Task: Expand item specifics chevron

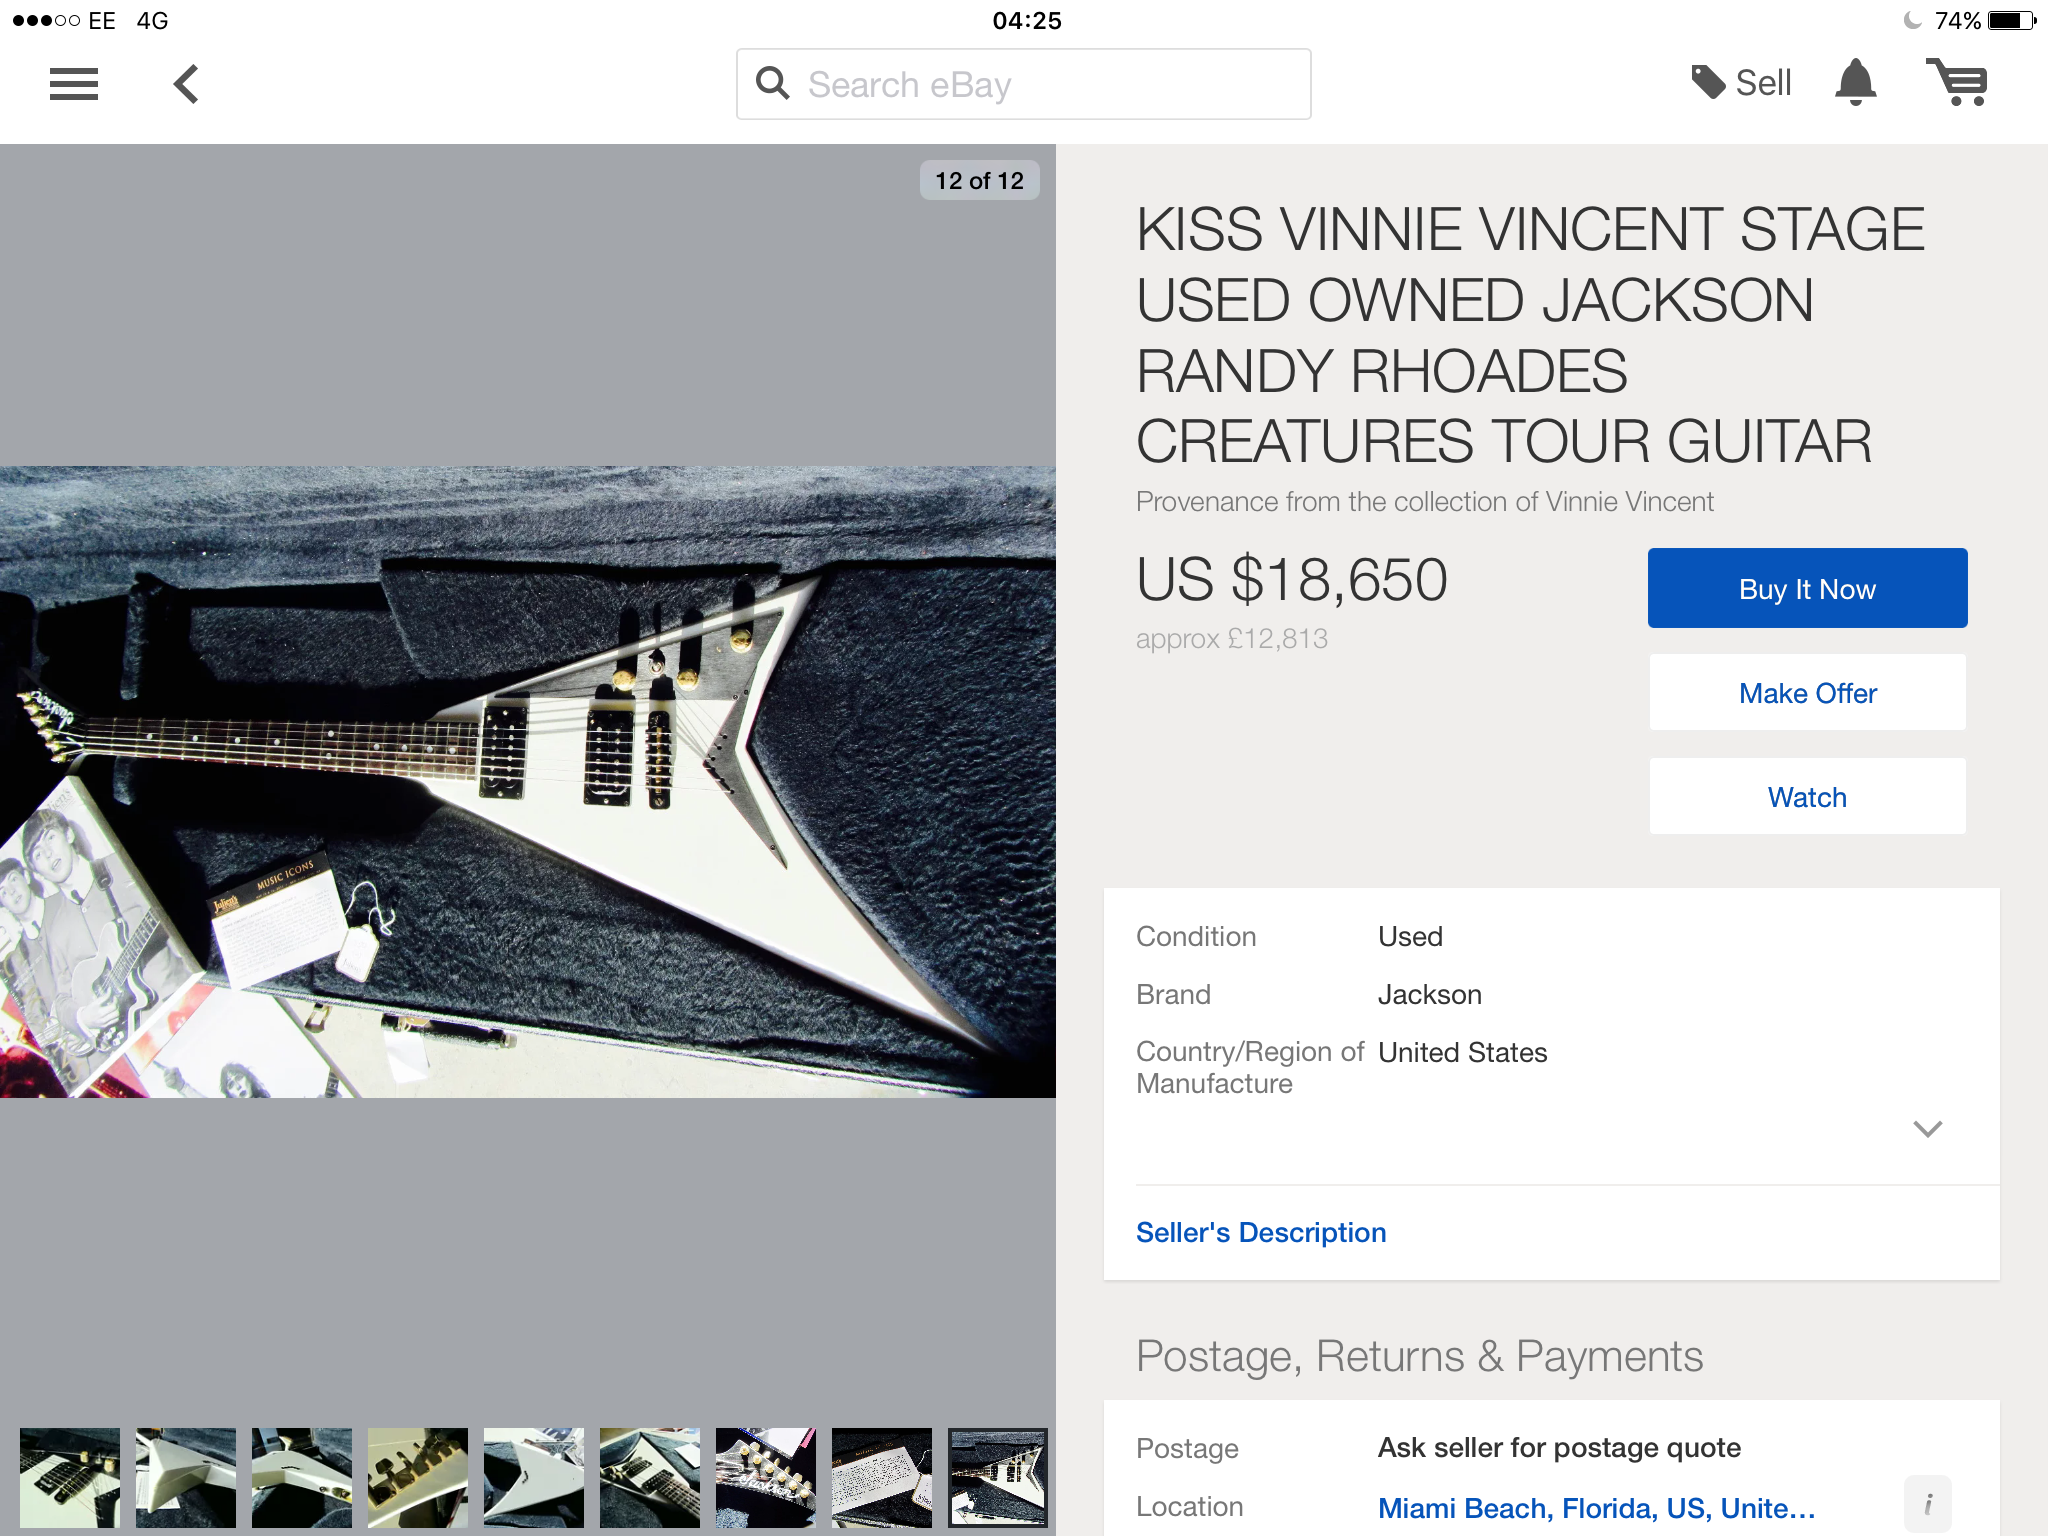Action: click(x=1927, y=1129)
